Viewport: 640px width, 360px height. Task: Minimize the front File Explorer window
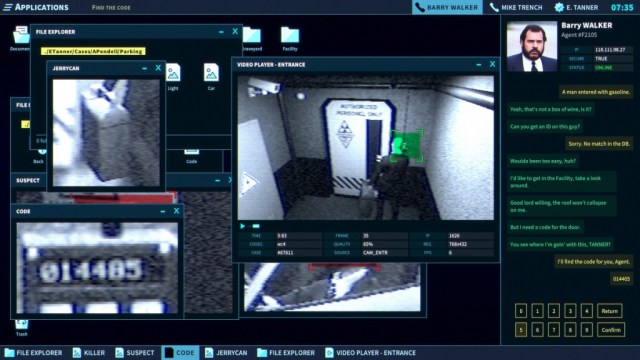221,31
